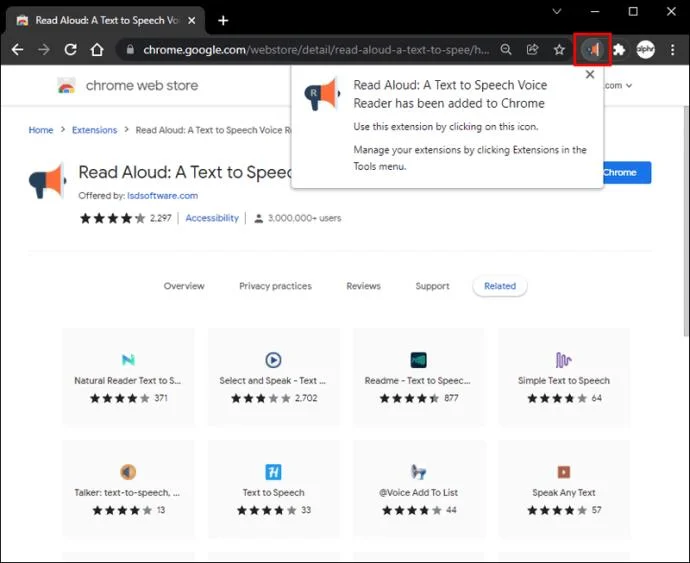Open the Read Aloud extension icon in toolbar
690x563 pixels.
coord(592,49)
